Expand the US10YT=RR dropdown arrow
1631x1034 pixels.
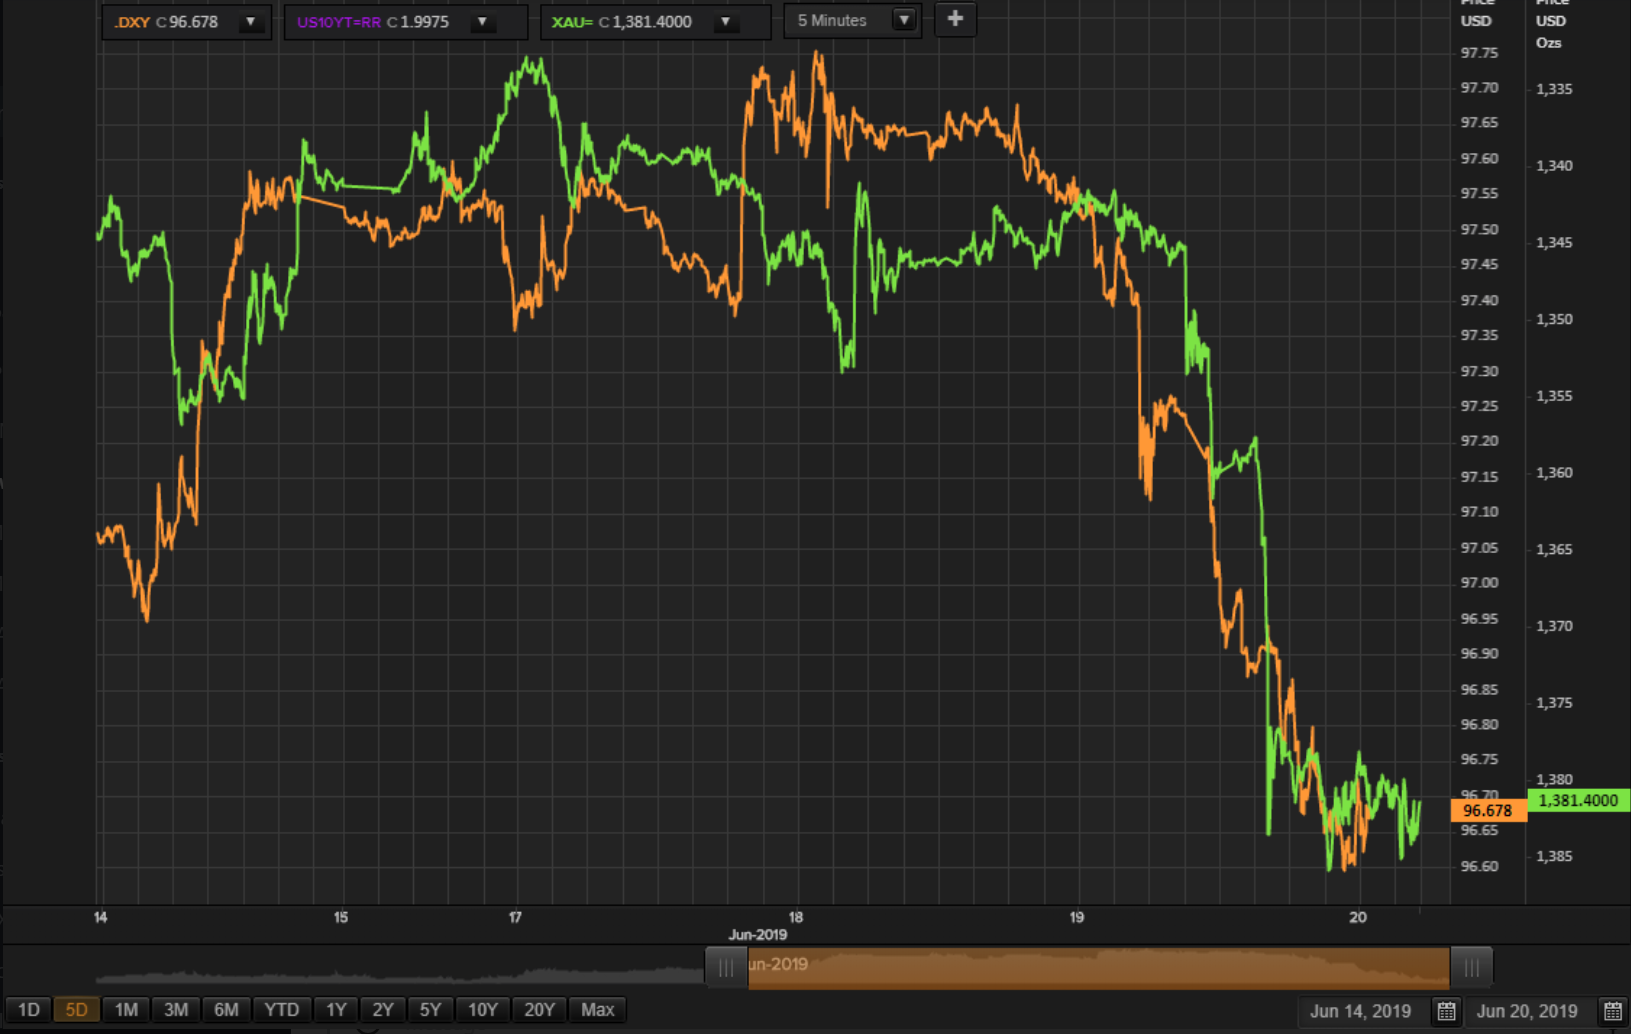482,21
